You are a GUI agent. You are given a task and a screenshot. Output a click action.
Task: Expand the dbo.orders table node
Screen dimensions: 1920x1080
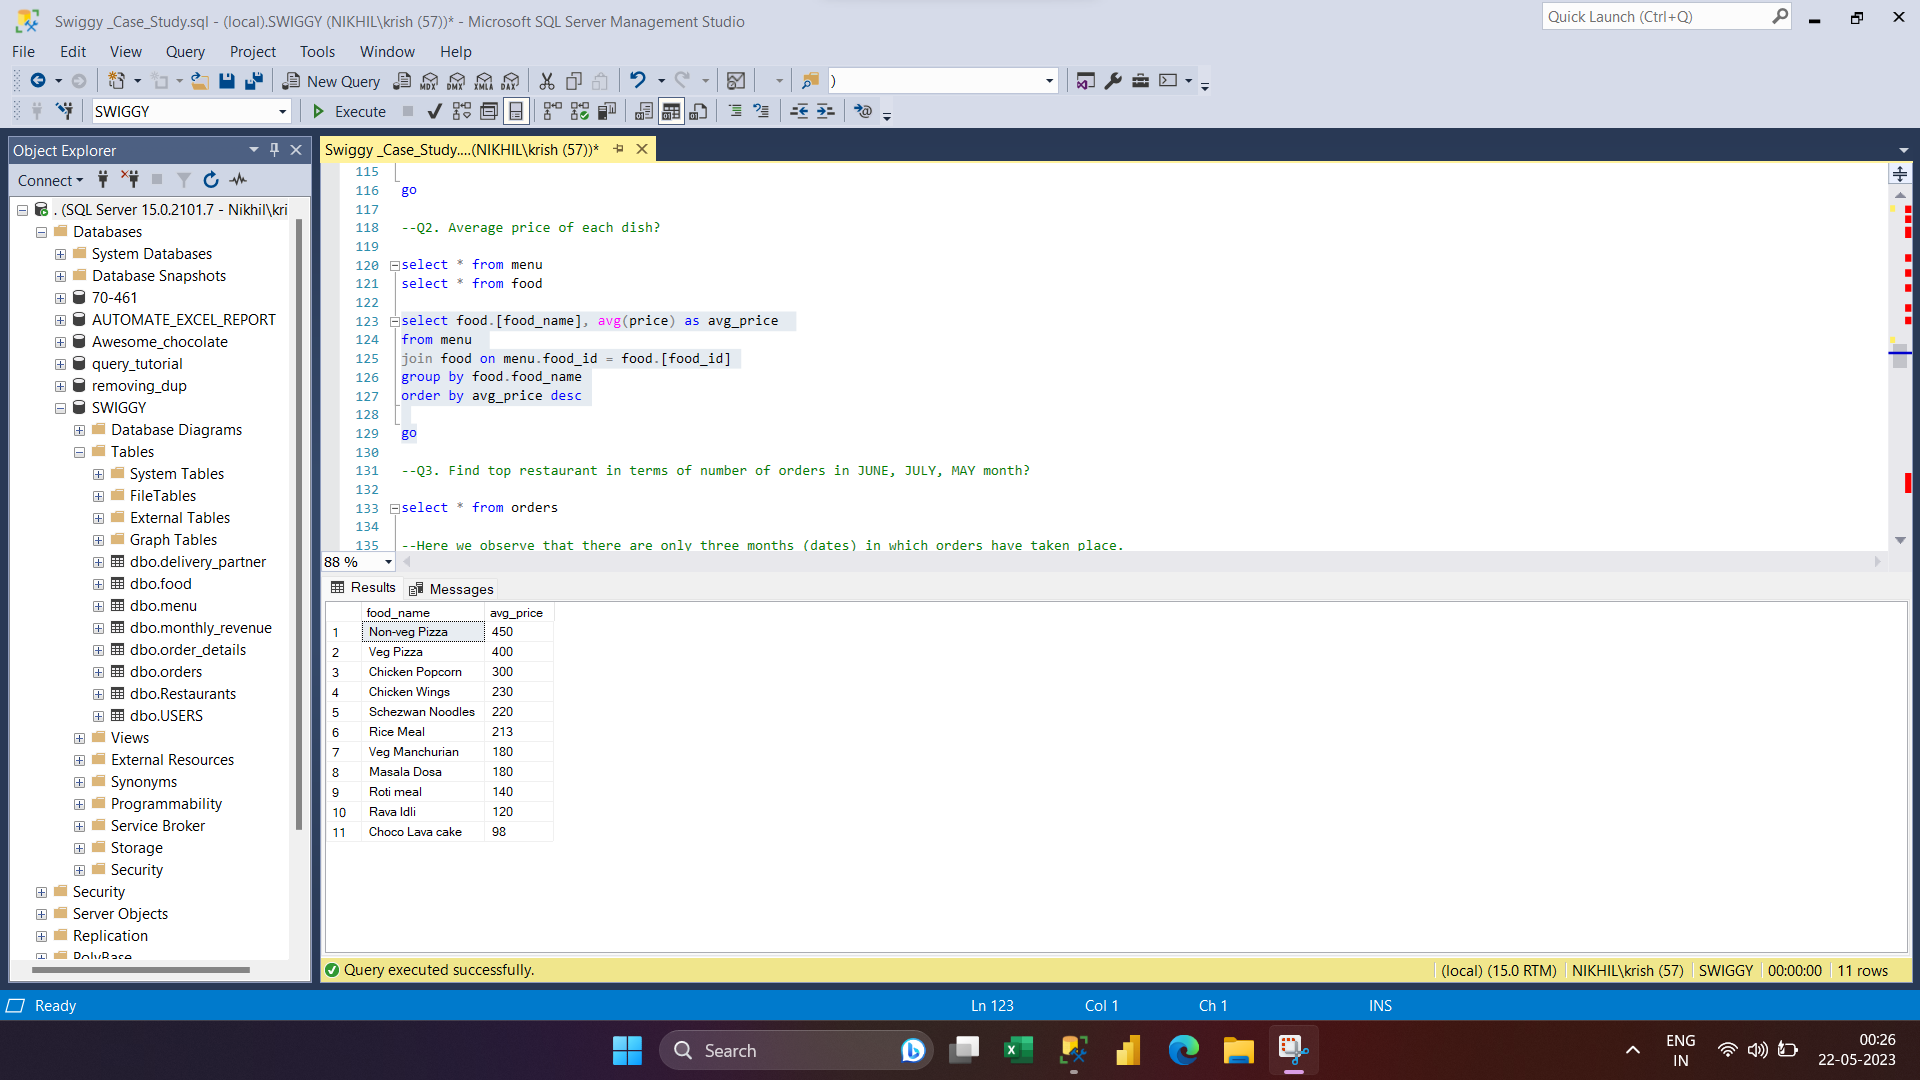(x=99, y=672)
